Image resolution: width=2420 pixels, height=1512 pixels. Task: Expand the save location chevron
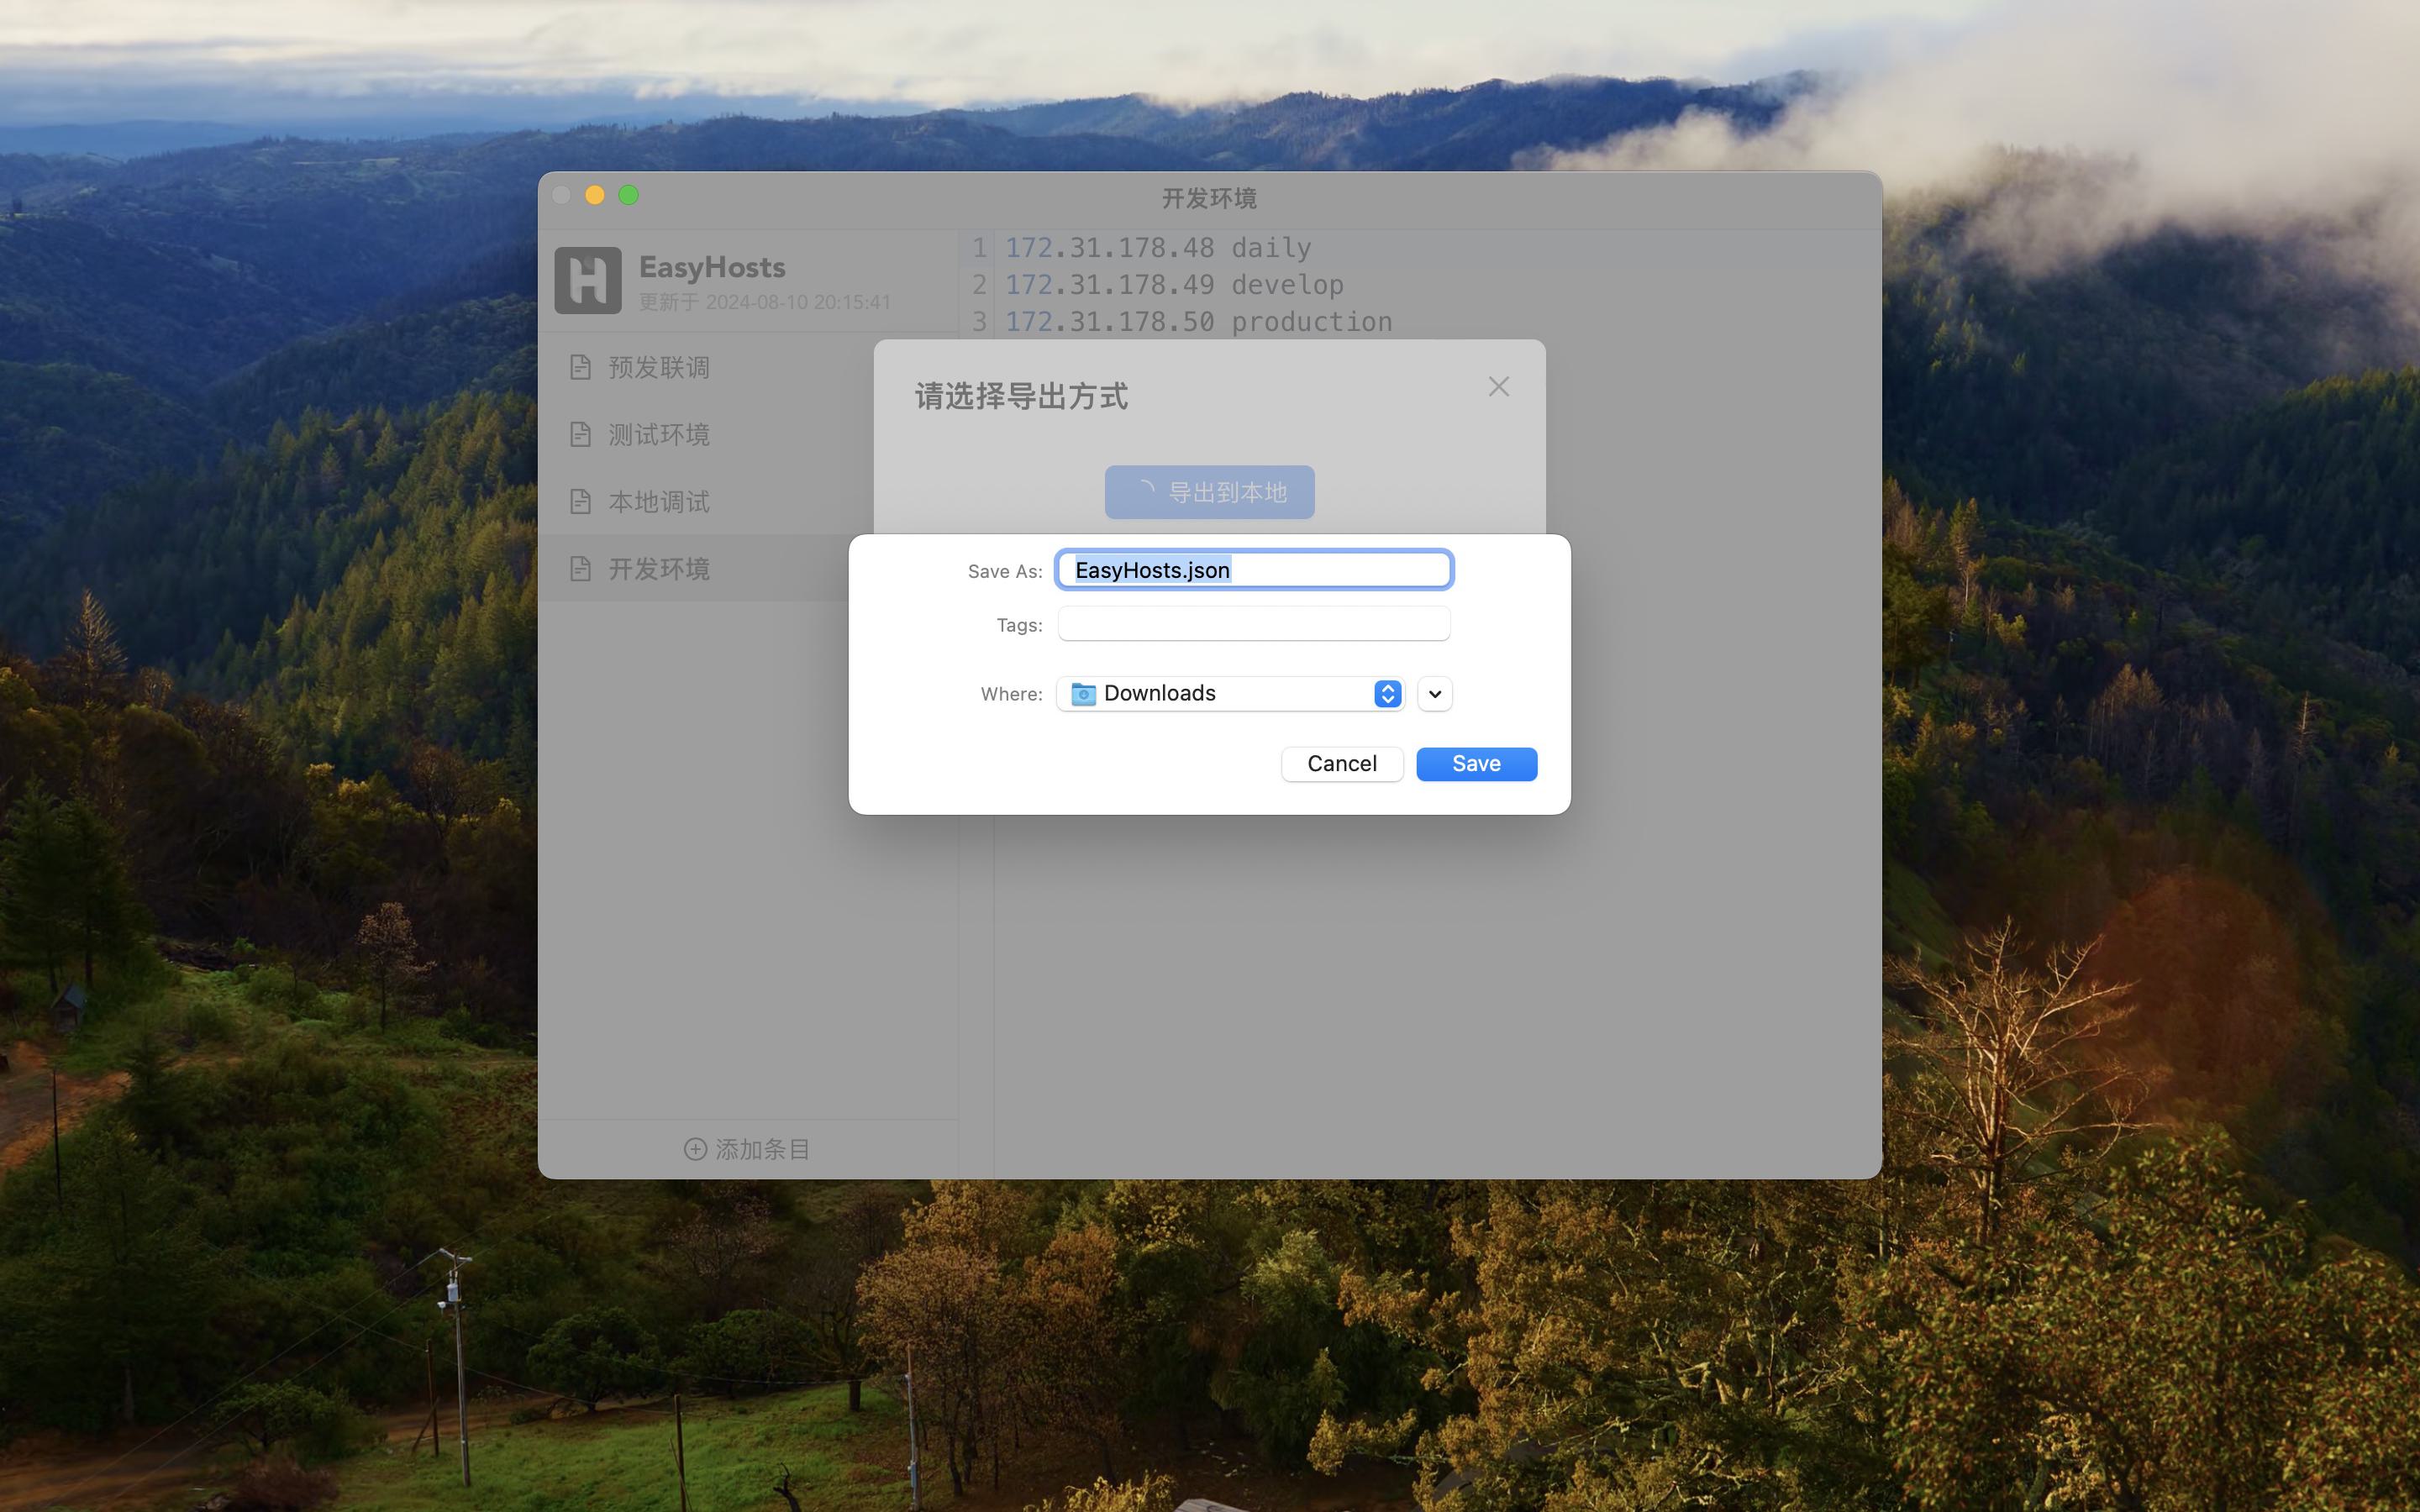[x=1436, y=693]
